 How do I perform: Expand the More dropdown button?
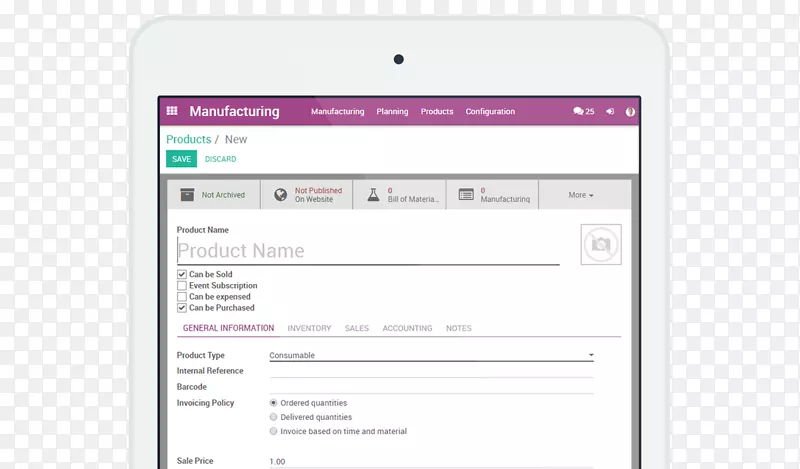581,195
